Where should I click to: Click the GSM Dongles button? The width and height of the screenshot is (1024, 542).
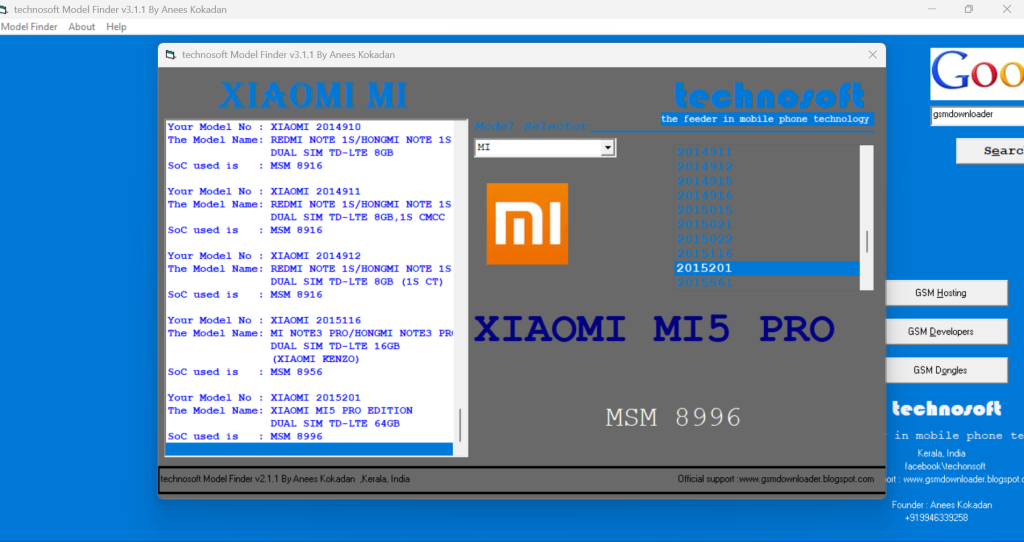(x=946, y=370)
